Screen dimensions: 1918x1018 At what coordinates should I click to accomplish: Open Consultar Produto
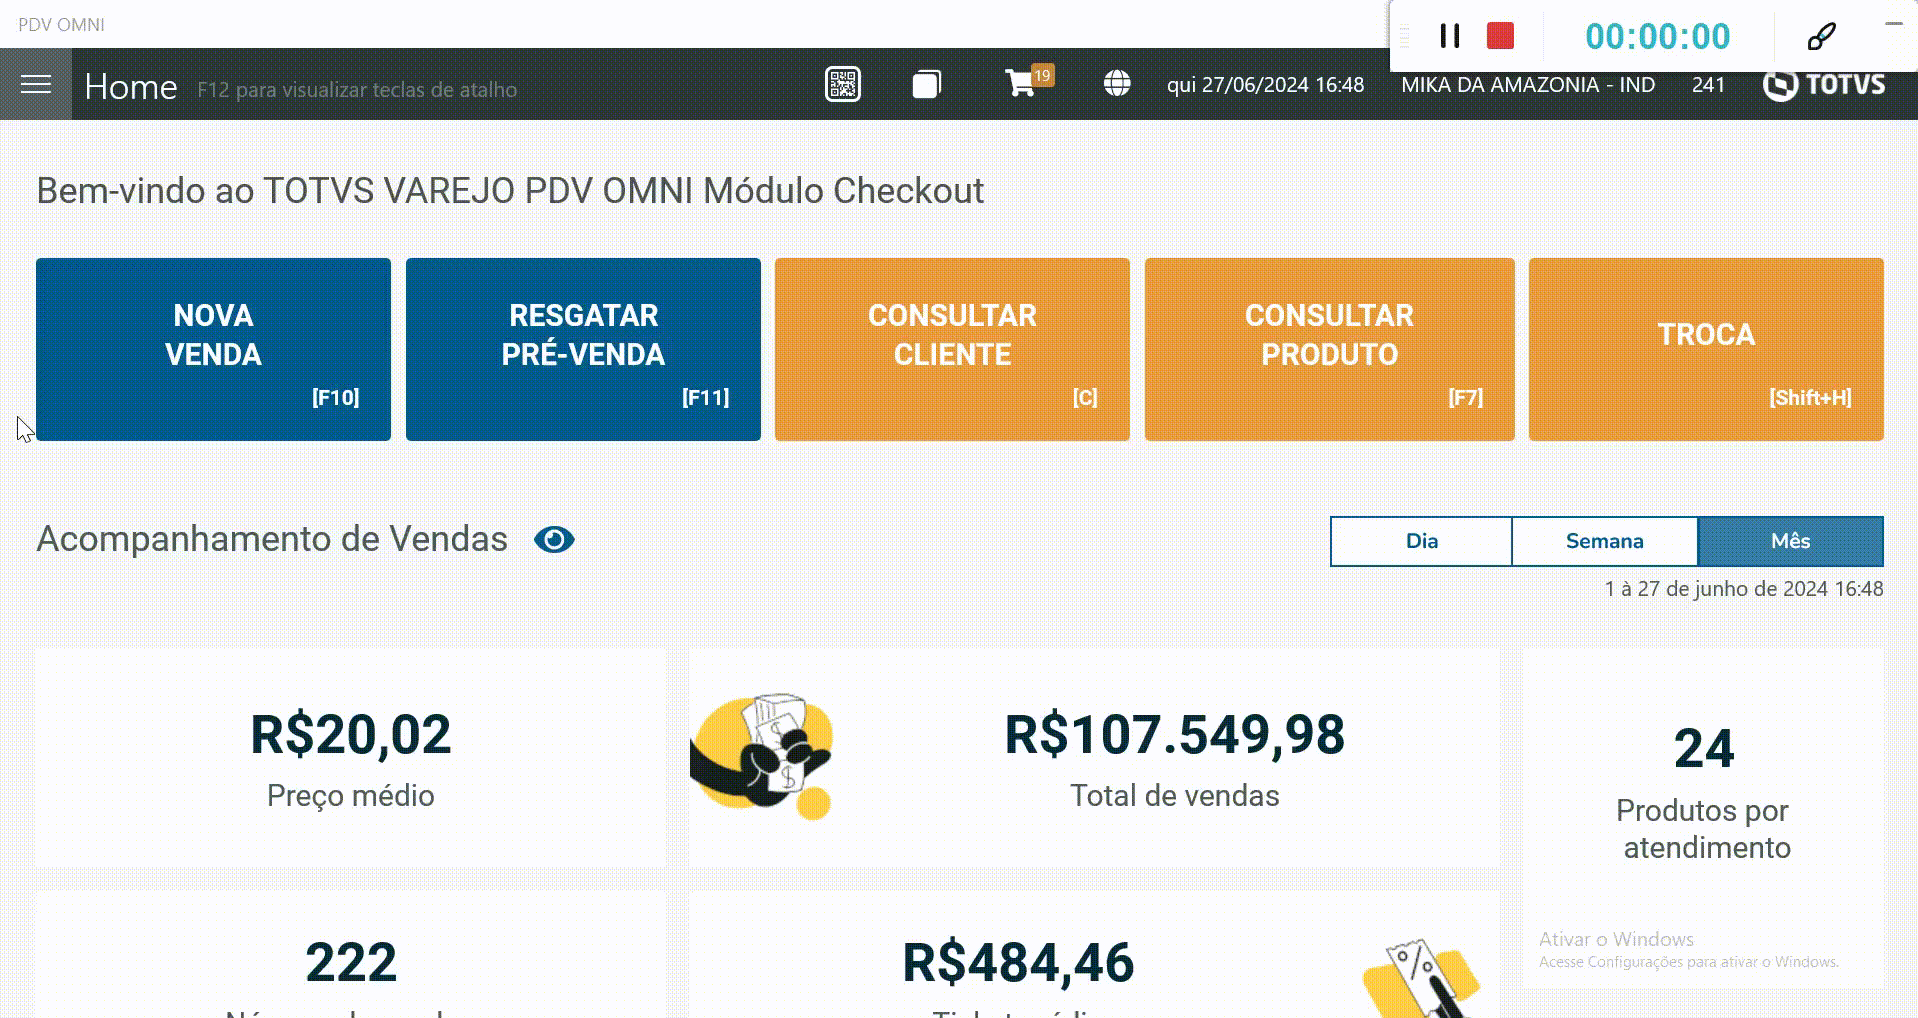click(x=1329, y=349)
